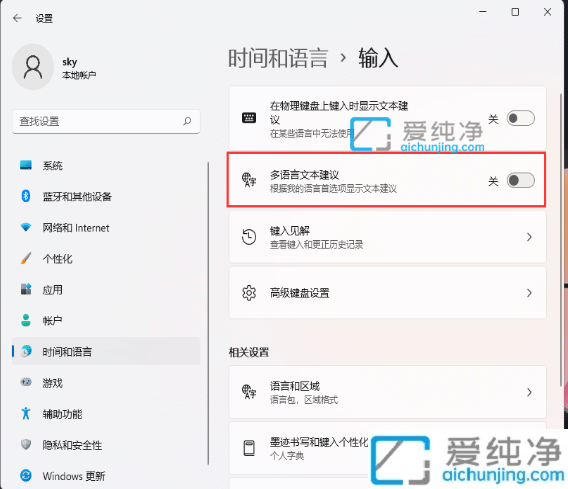Viewport: 568px width, 489px height.
Task: Select 隐私和安全性 in the sidebar
Action: 106,444
